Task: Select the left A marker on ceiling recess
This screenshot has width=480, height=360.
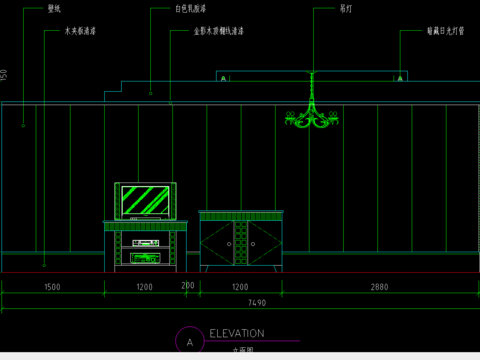Action: pyautogui.click(x=223, y=79)
